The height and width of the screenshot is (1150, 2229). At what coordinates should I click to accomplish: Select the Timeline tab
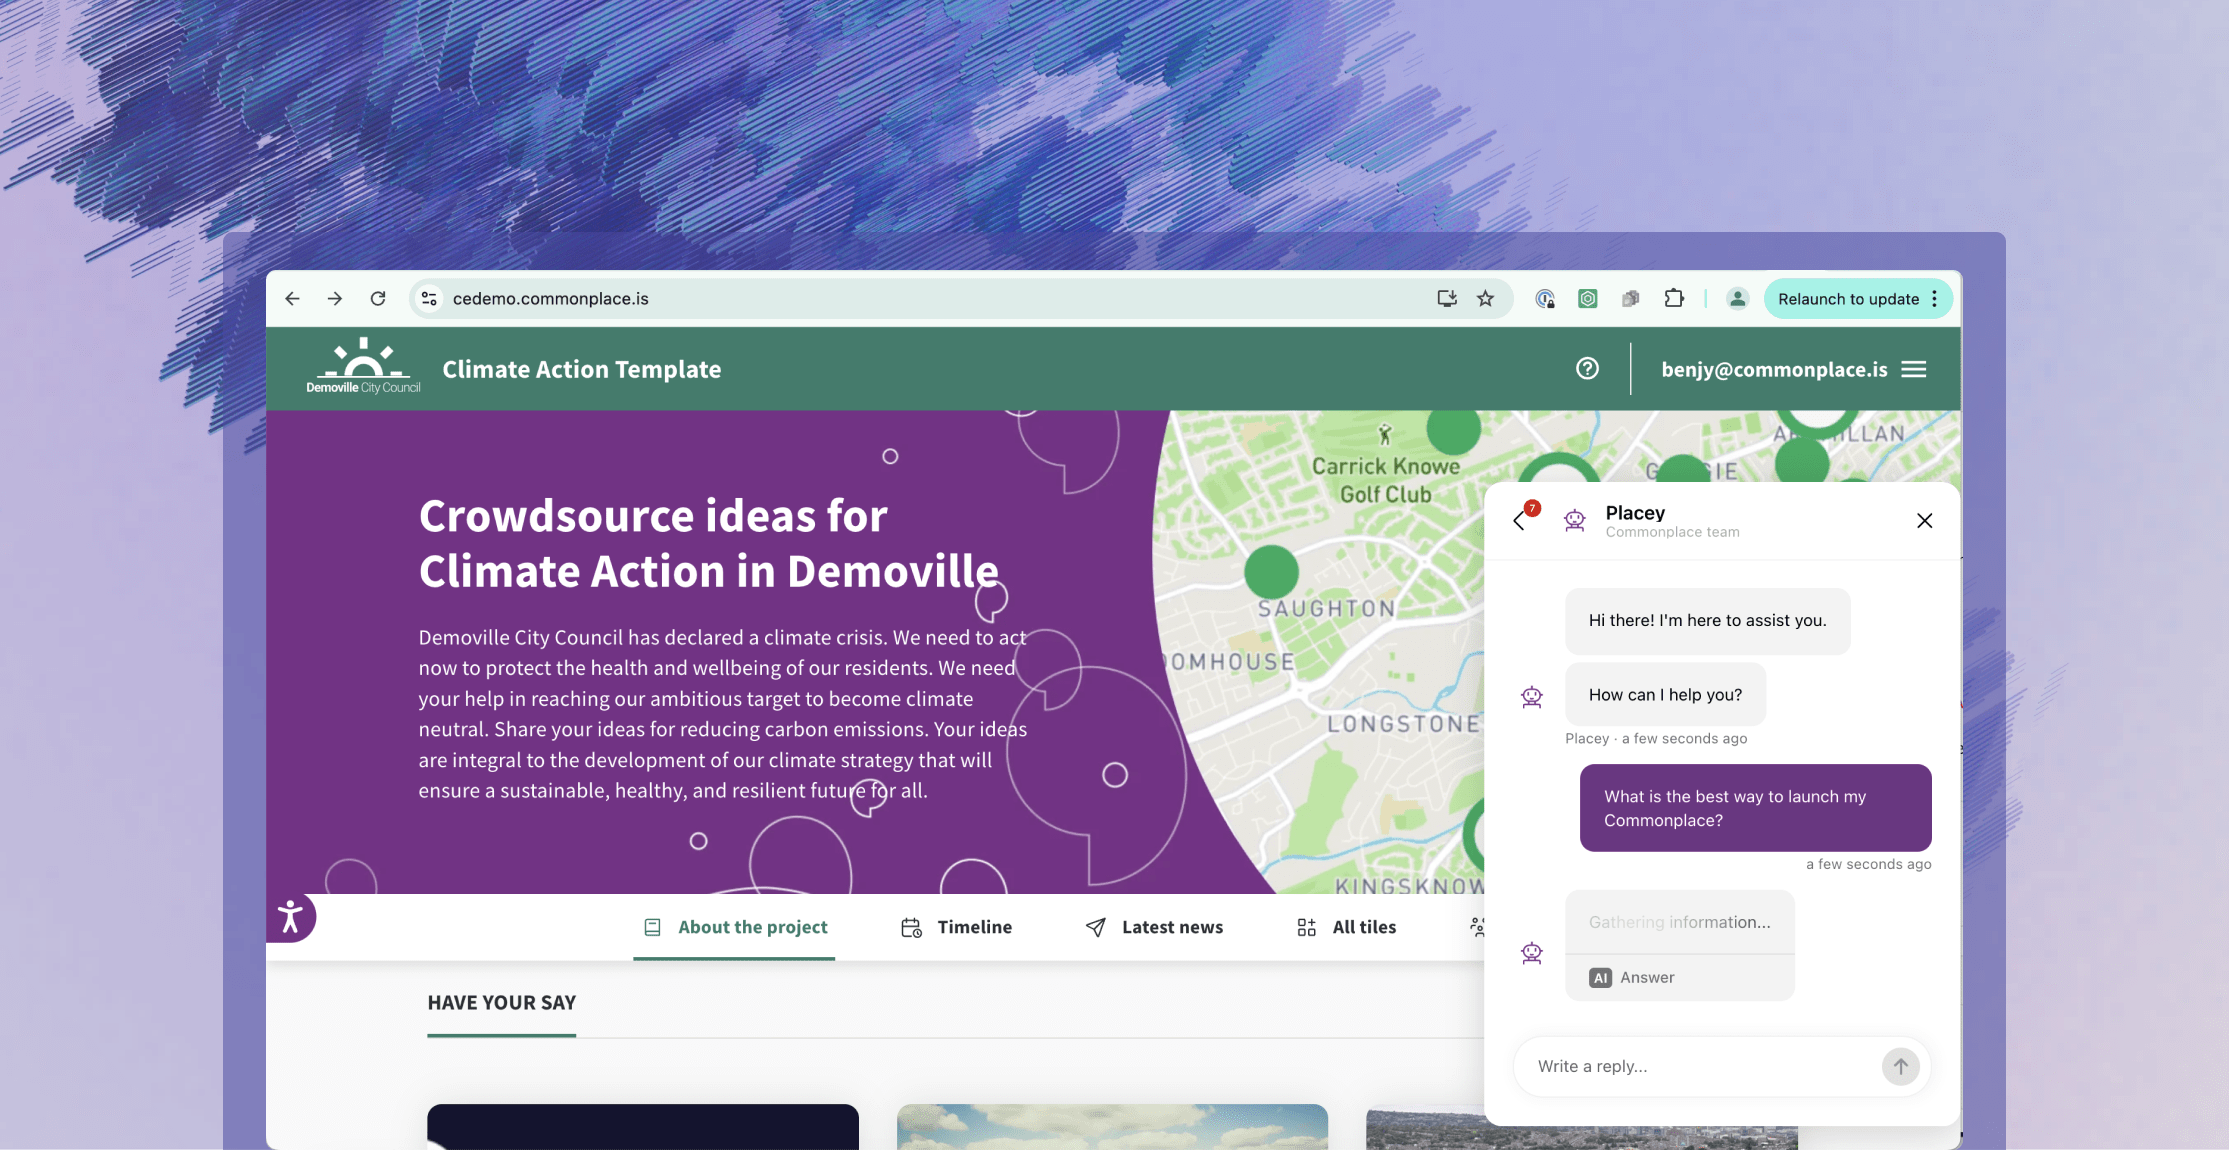pyautogui.click(x=956, y=927)
